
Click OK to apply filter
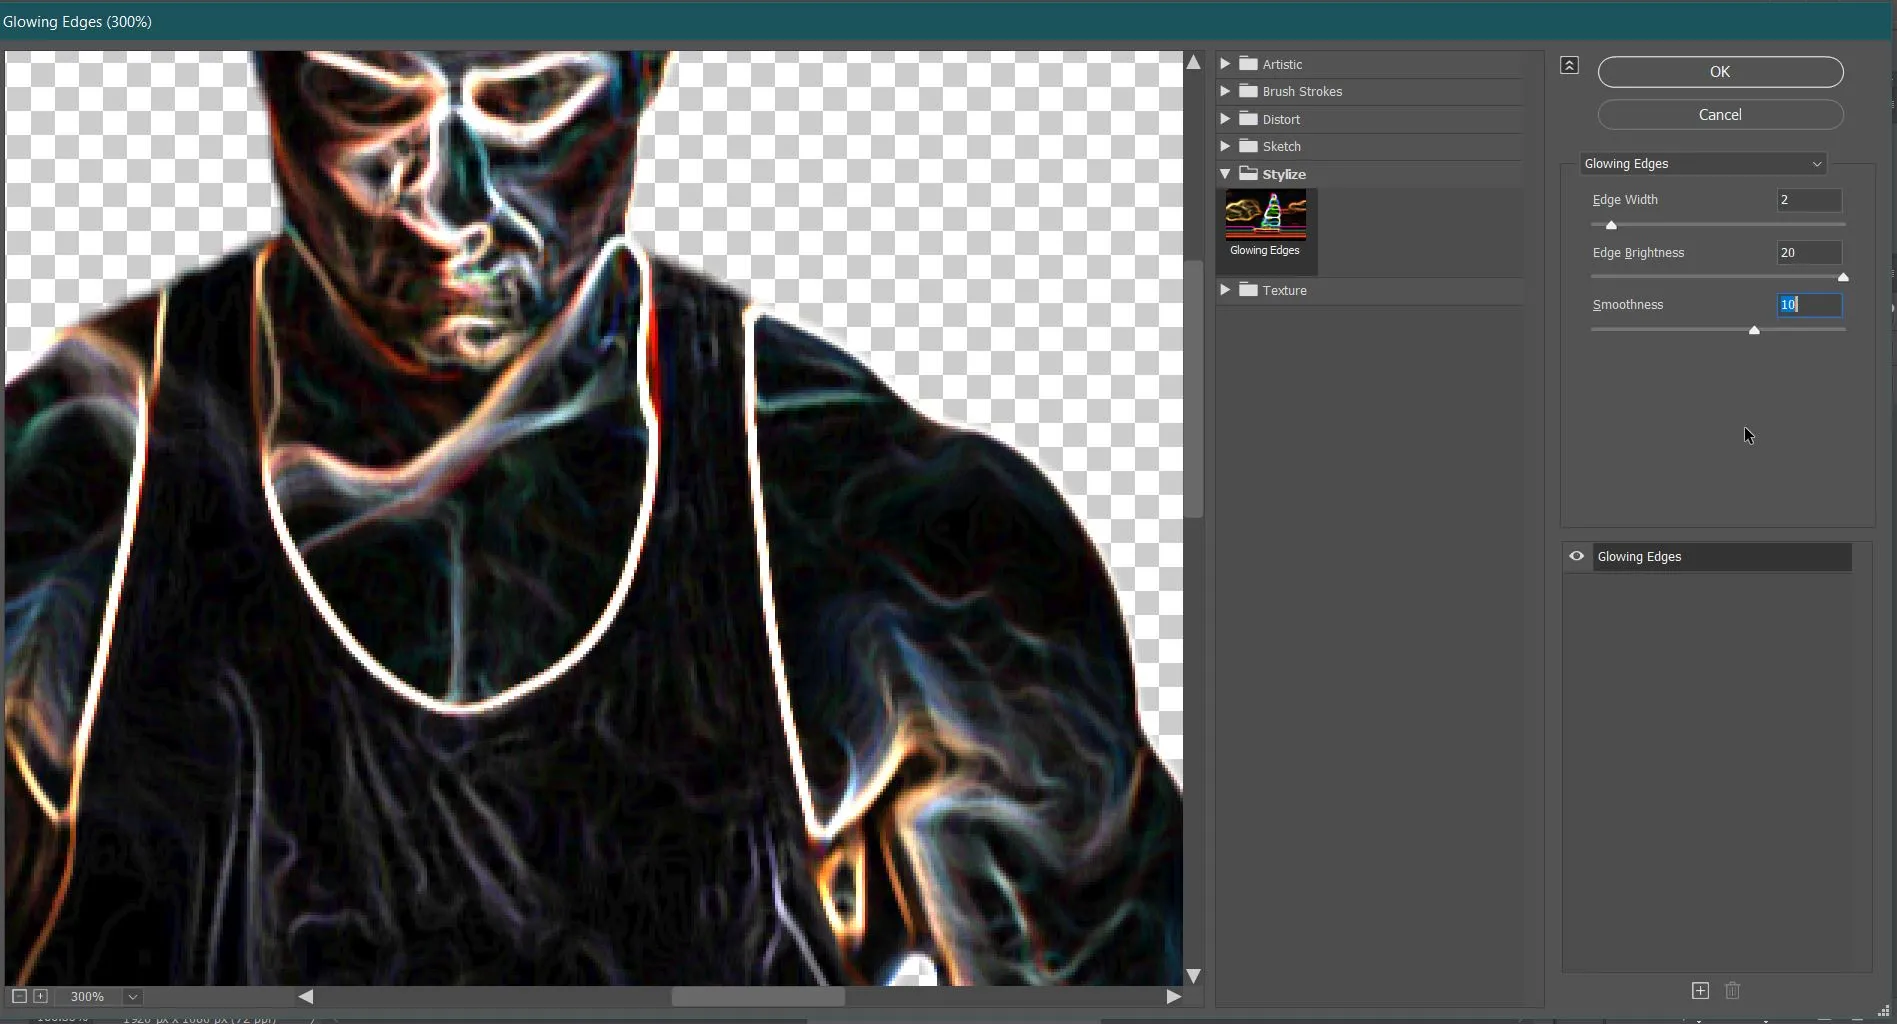tap(1719, 72)
